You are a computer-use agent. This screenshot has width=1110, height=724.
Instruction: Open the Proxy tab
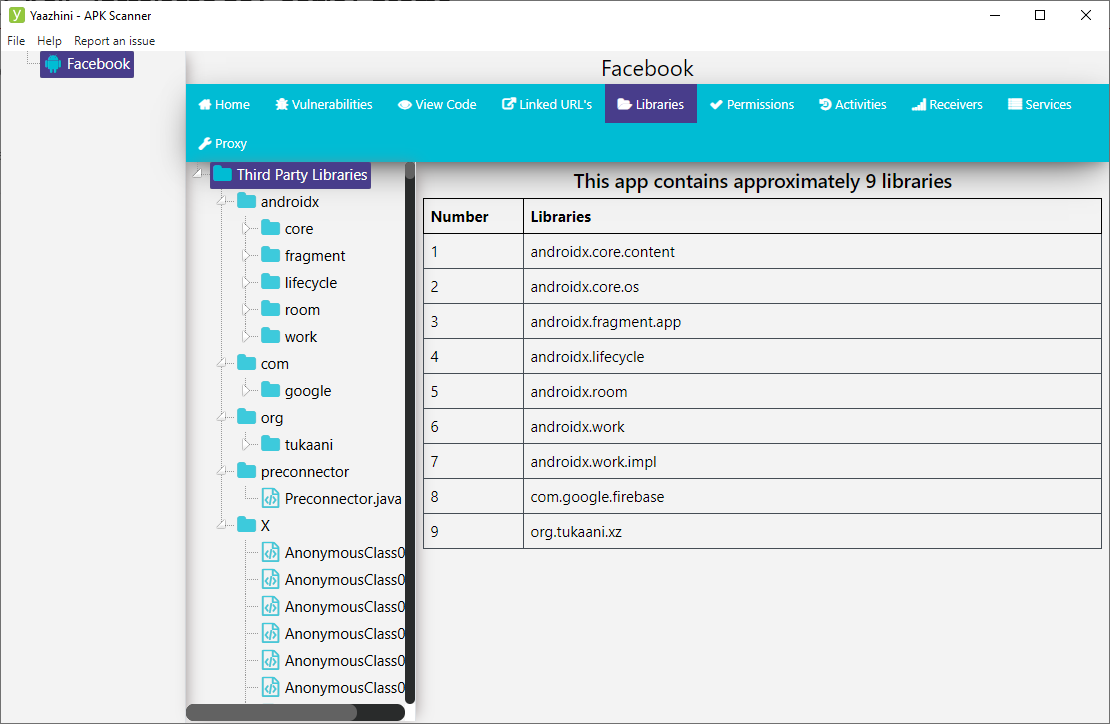point(222,143)
